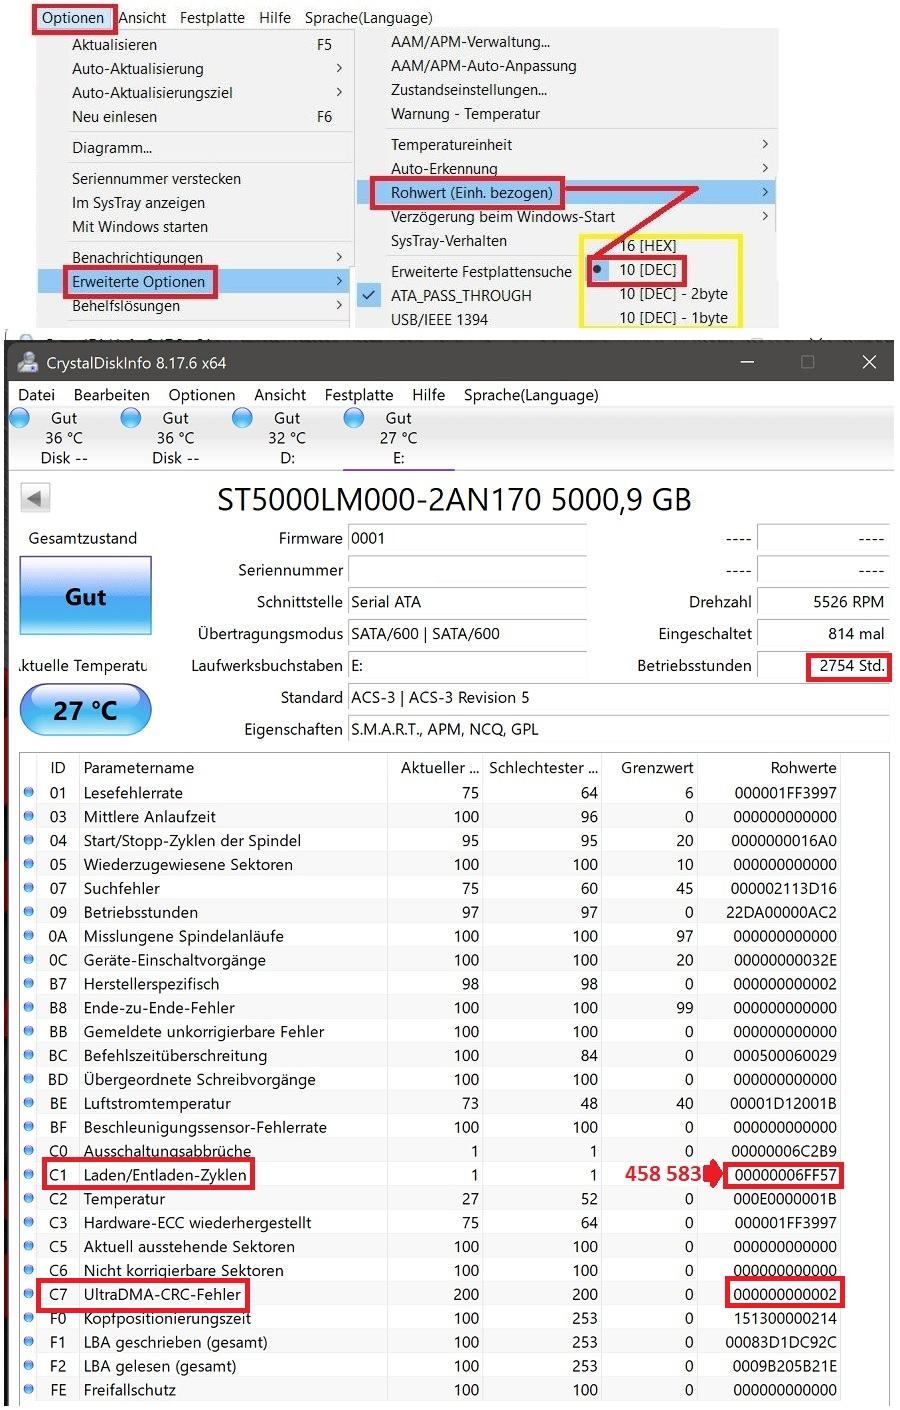
Task: Expand the Auto-Aktualisierung submenu
Action: tap(339, 69)
